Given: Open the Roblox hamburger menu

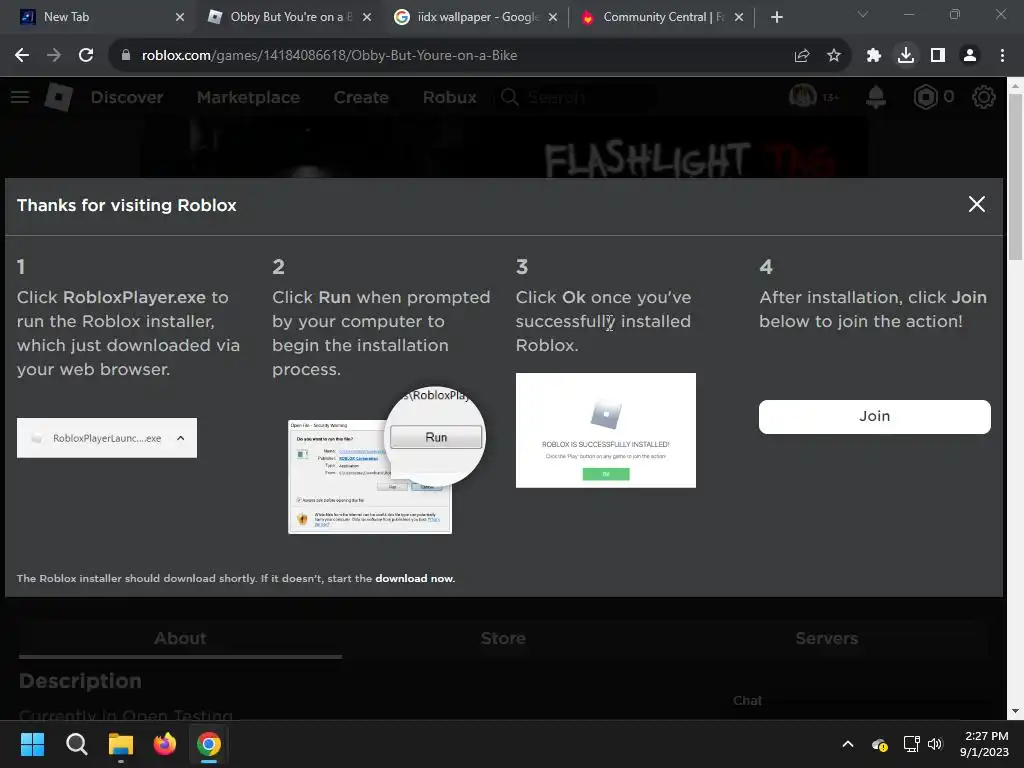Looking at the screenshot, I should (x=20, y=97).
